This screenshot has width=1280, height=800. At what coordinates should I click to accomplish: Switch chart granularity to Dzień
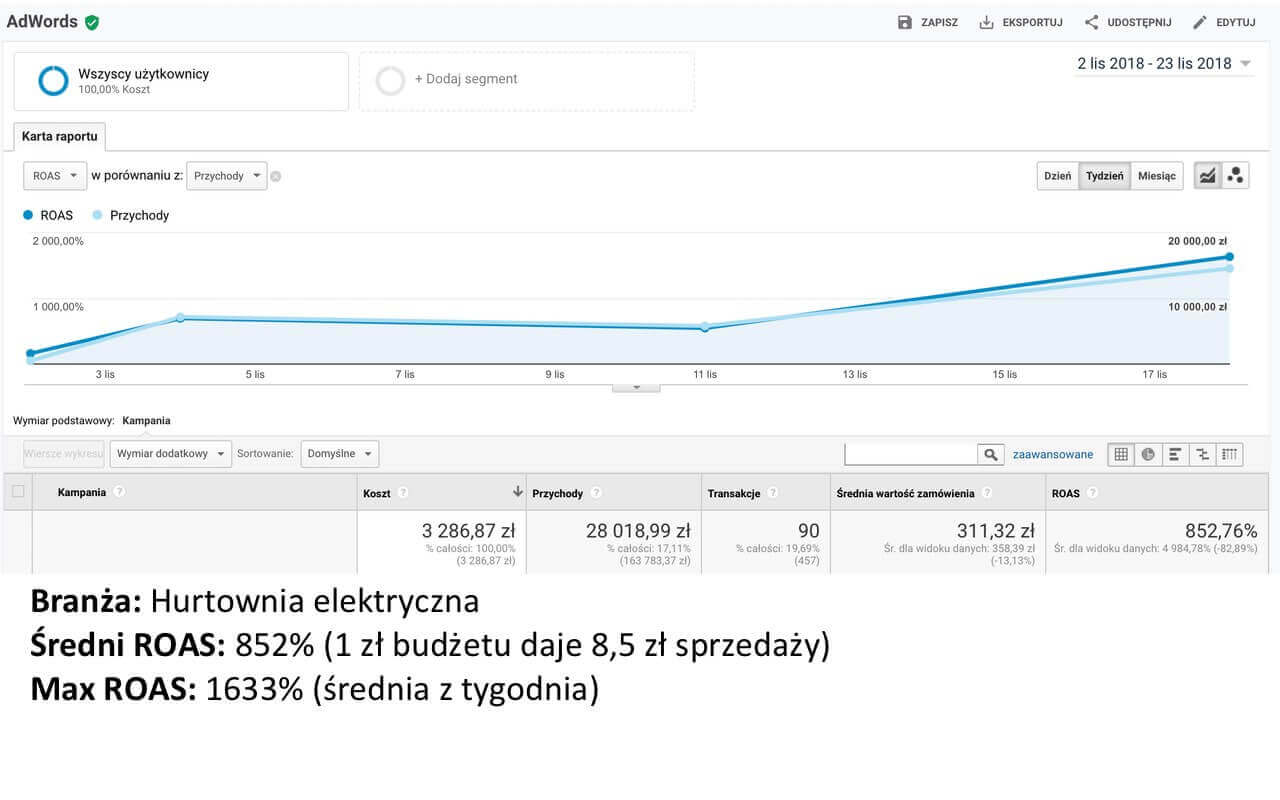[1057, 176]
